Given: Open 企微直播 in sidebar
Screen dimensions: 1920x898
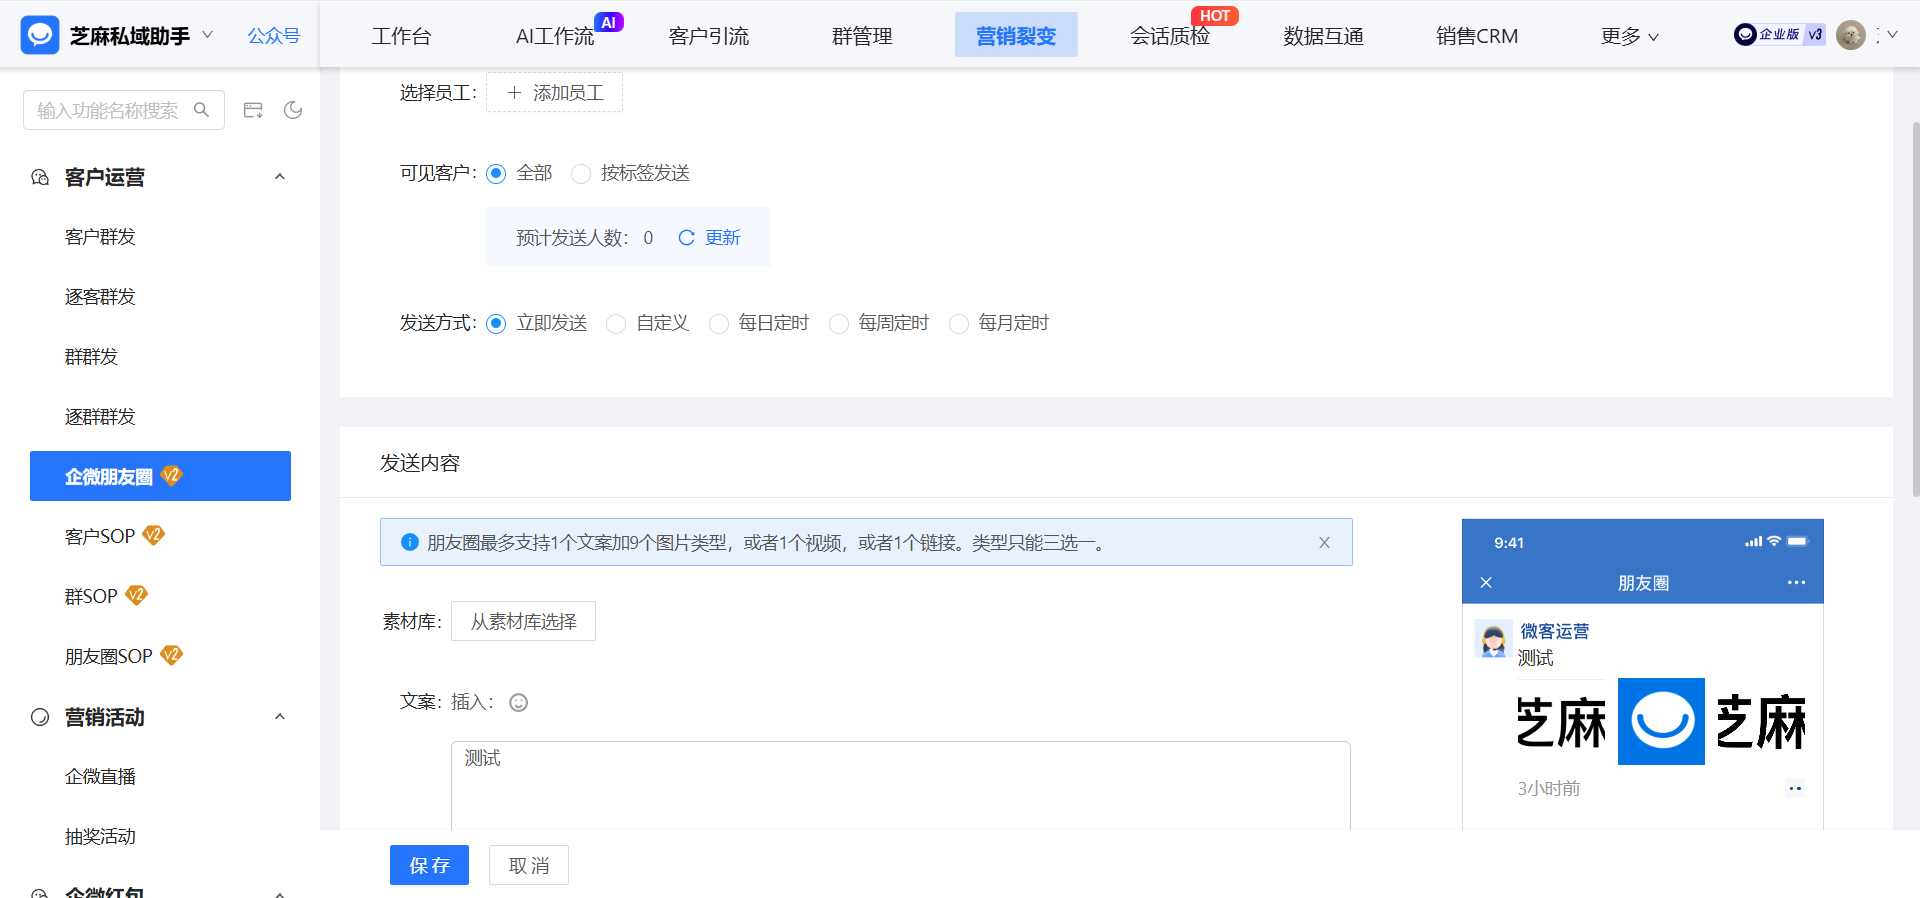Looking at the screenshot, I should (x=100, y=777).
